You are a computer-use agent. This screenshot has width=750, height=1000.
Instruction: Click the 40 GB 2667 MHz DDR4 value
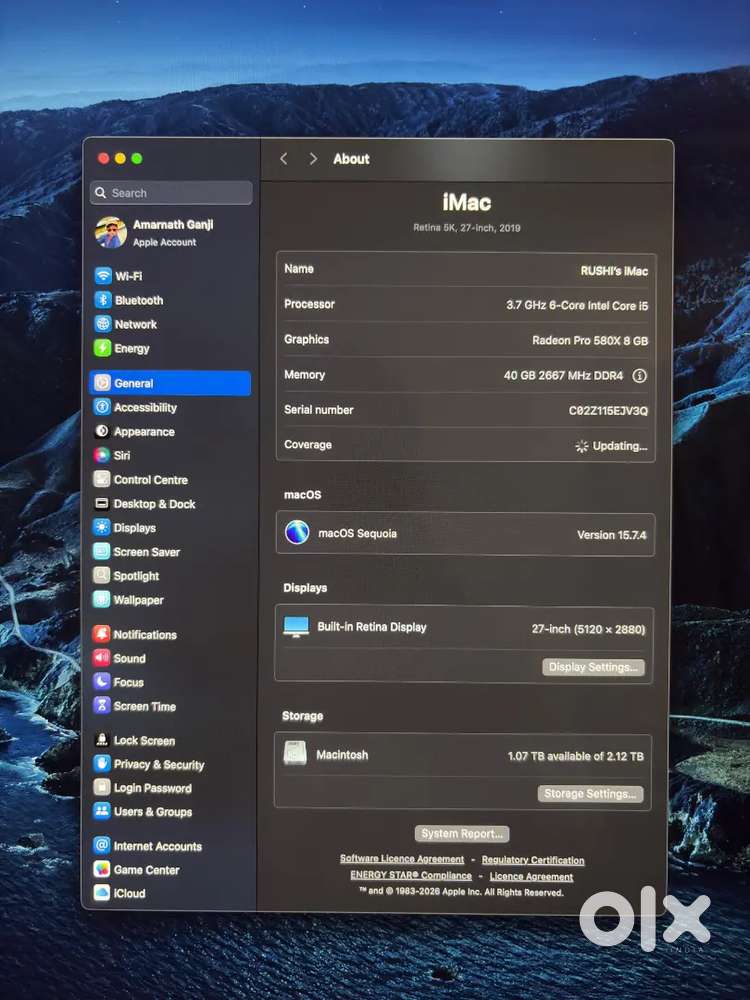pos(563,376)
